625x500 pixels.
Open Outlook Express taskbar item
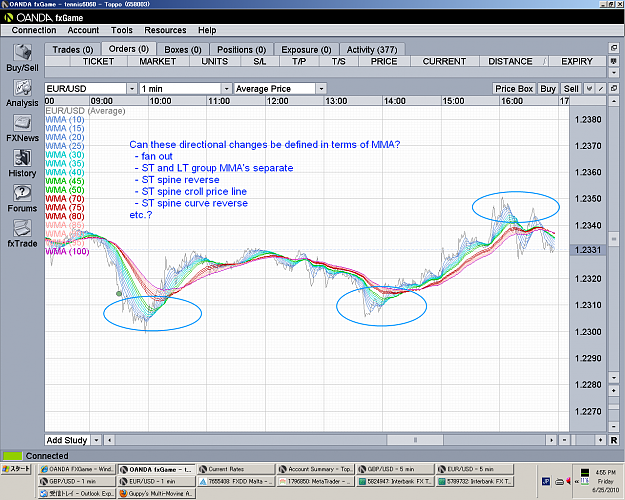pyautogui.click(x=77, y=493)
